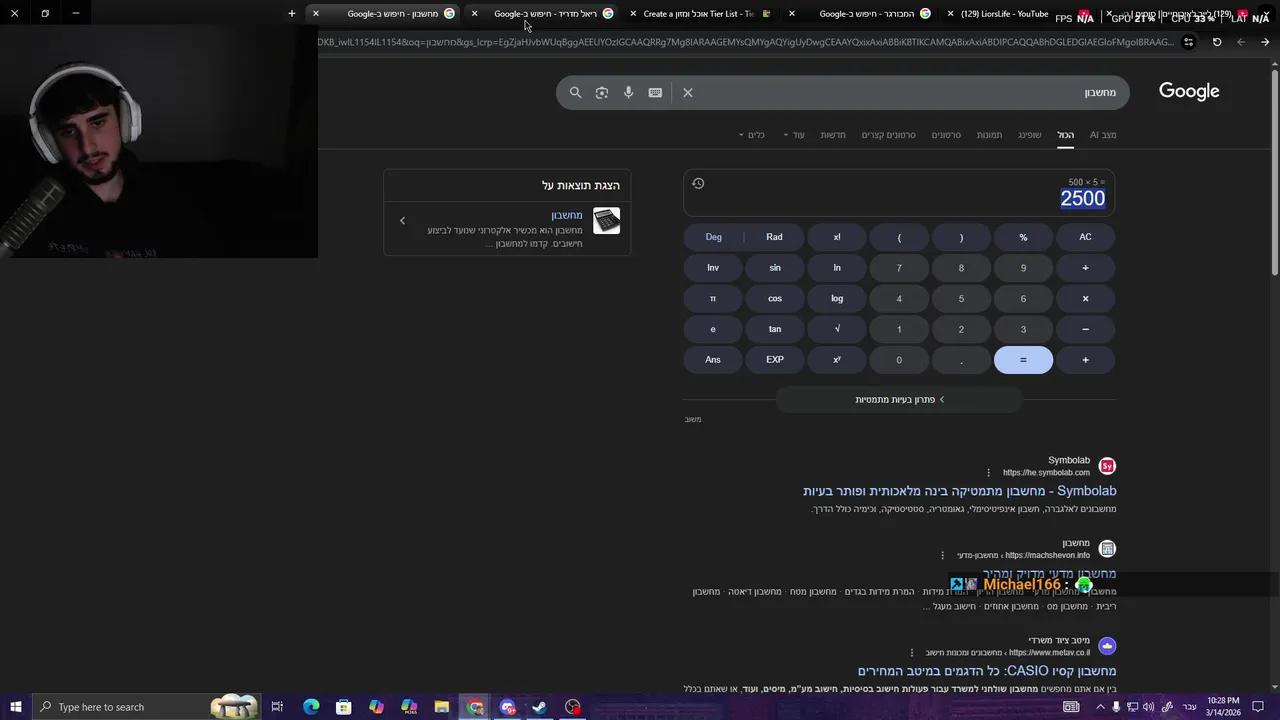This screenshot has width=1280, height=720.
Task: Reload the page with browser refresh icon
Action: point(1217,42)
